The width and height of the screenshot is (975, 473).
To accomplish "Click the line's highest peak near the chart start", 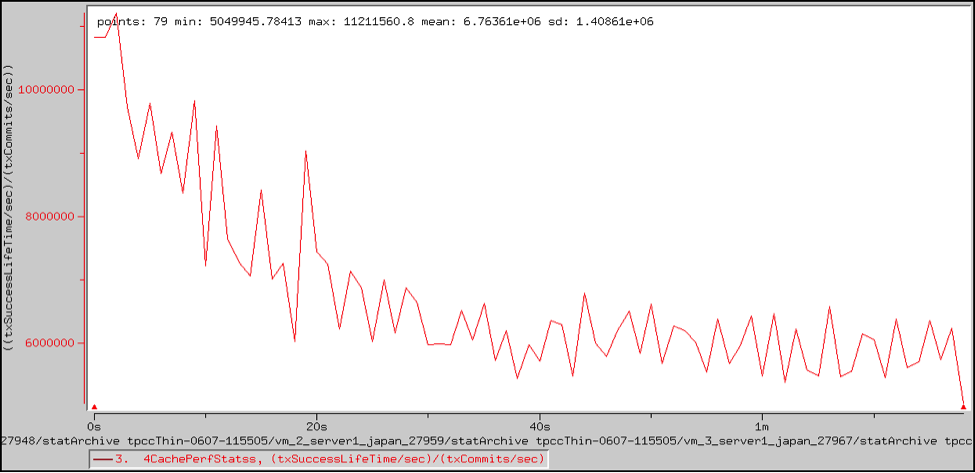I will (116, 13).
